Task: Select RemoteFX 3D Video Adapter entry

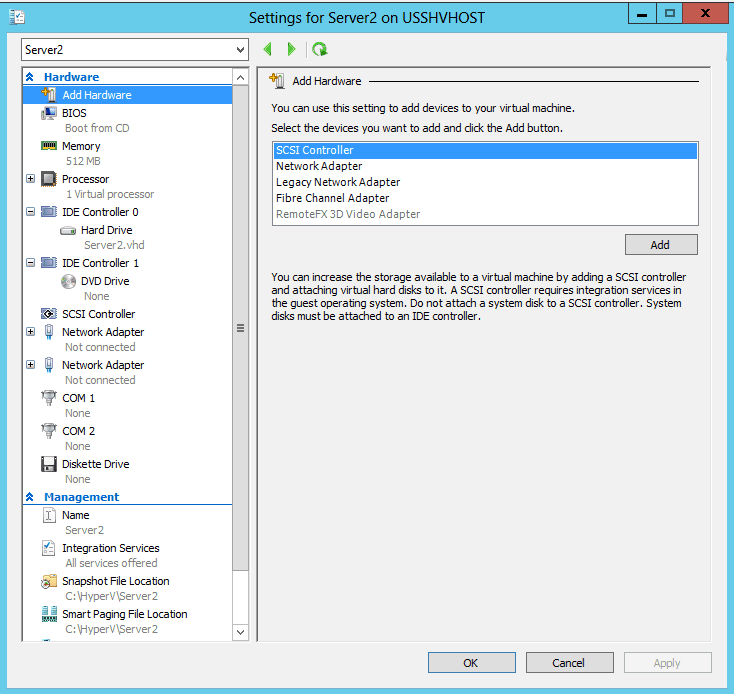Action: pos(485,214)
